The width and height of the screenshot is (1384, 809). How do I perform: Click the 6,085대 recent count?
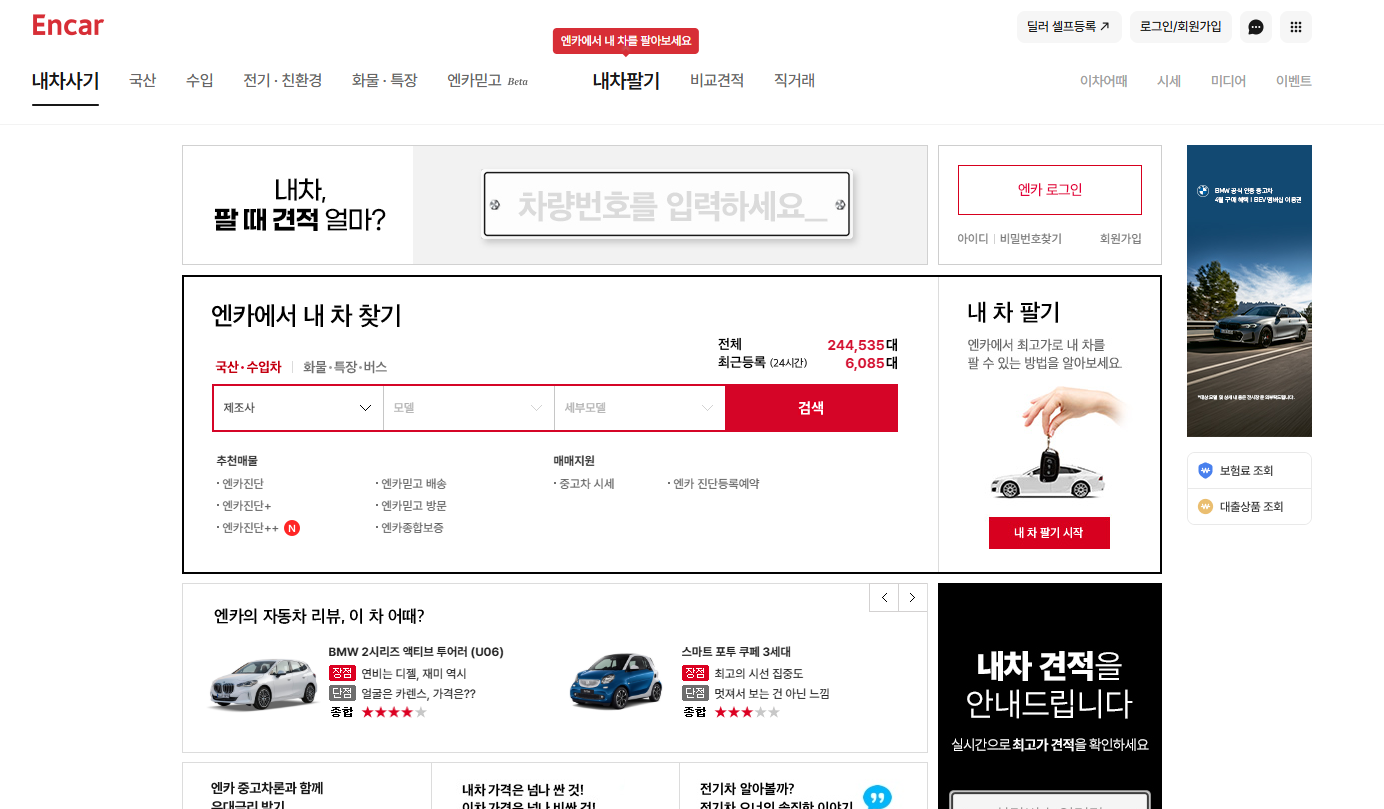click(x=871, y=363)
